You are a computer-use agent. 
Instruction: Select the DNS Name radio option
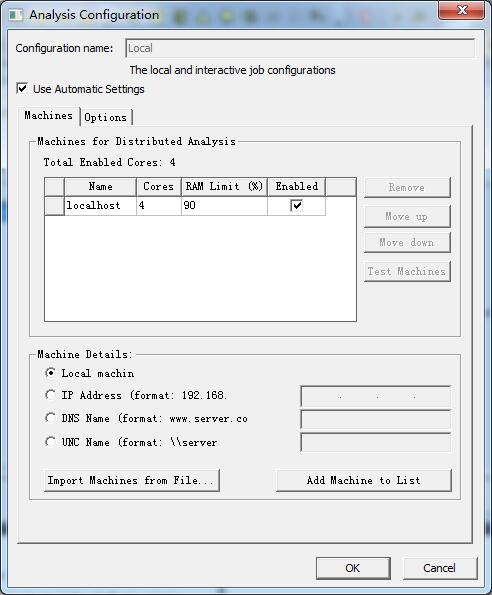(50, 418)
